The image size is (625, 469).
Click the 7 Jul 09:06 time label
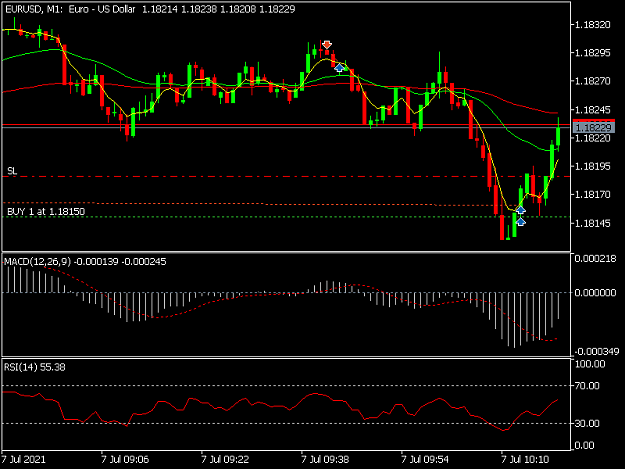(x=125, y=459)
